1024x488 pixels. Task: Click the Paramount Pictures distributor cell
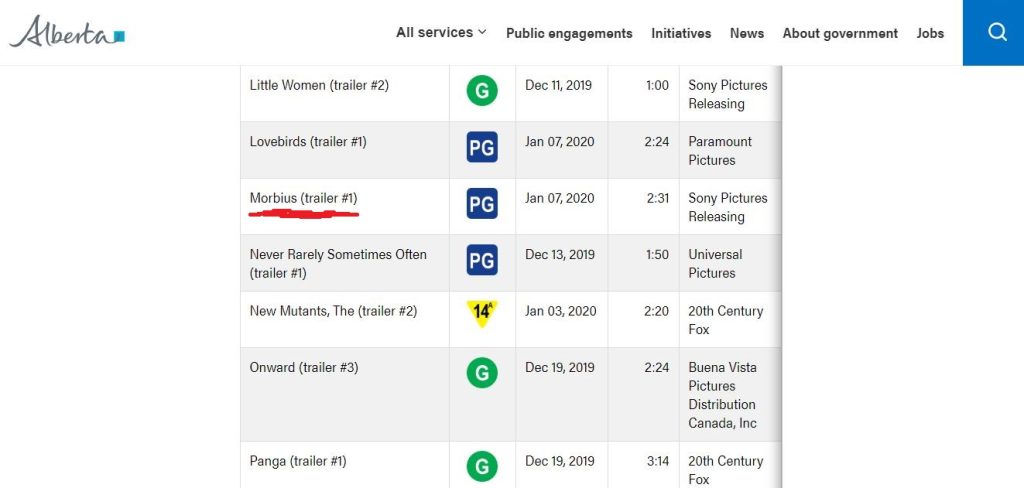720,151
